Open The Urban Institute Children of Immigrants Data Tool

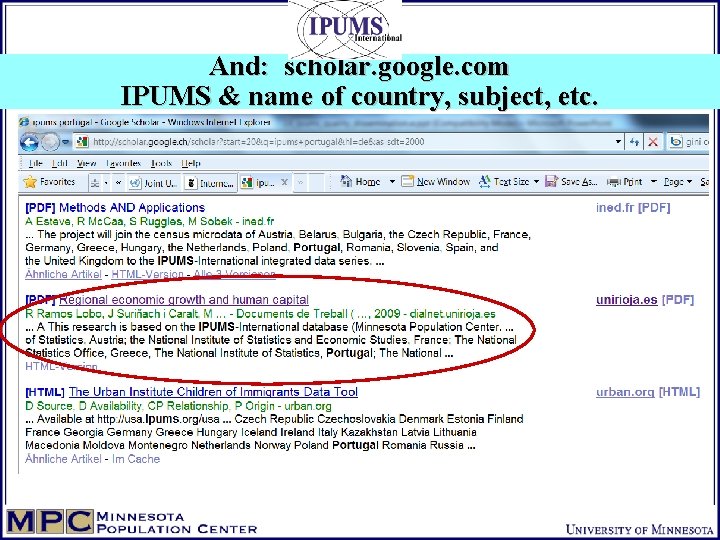[213, 392]
